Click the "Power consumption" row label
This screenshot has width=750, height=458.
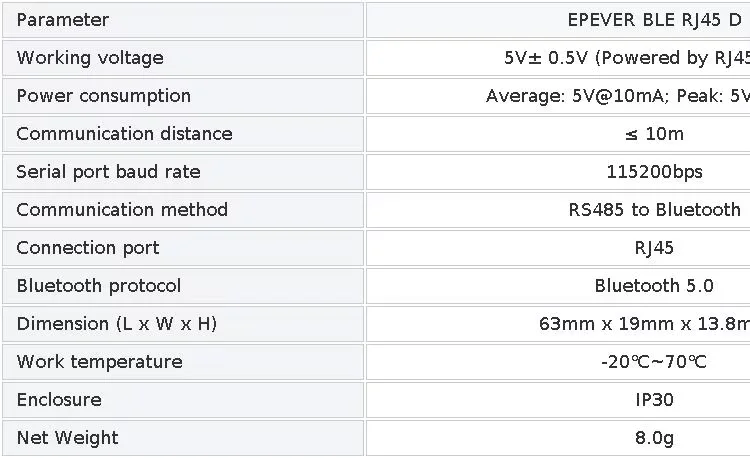tap(103, 96)
